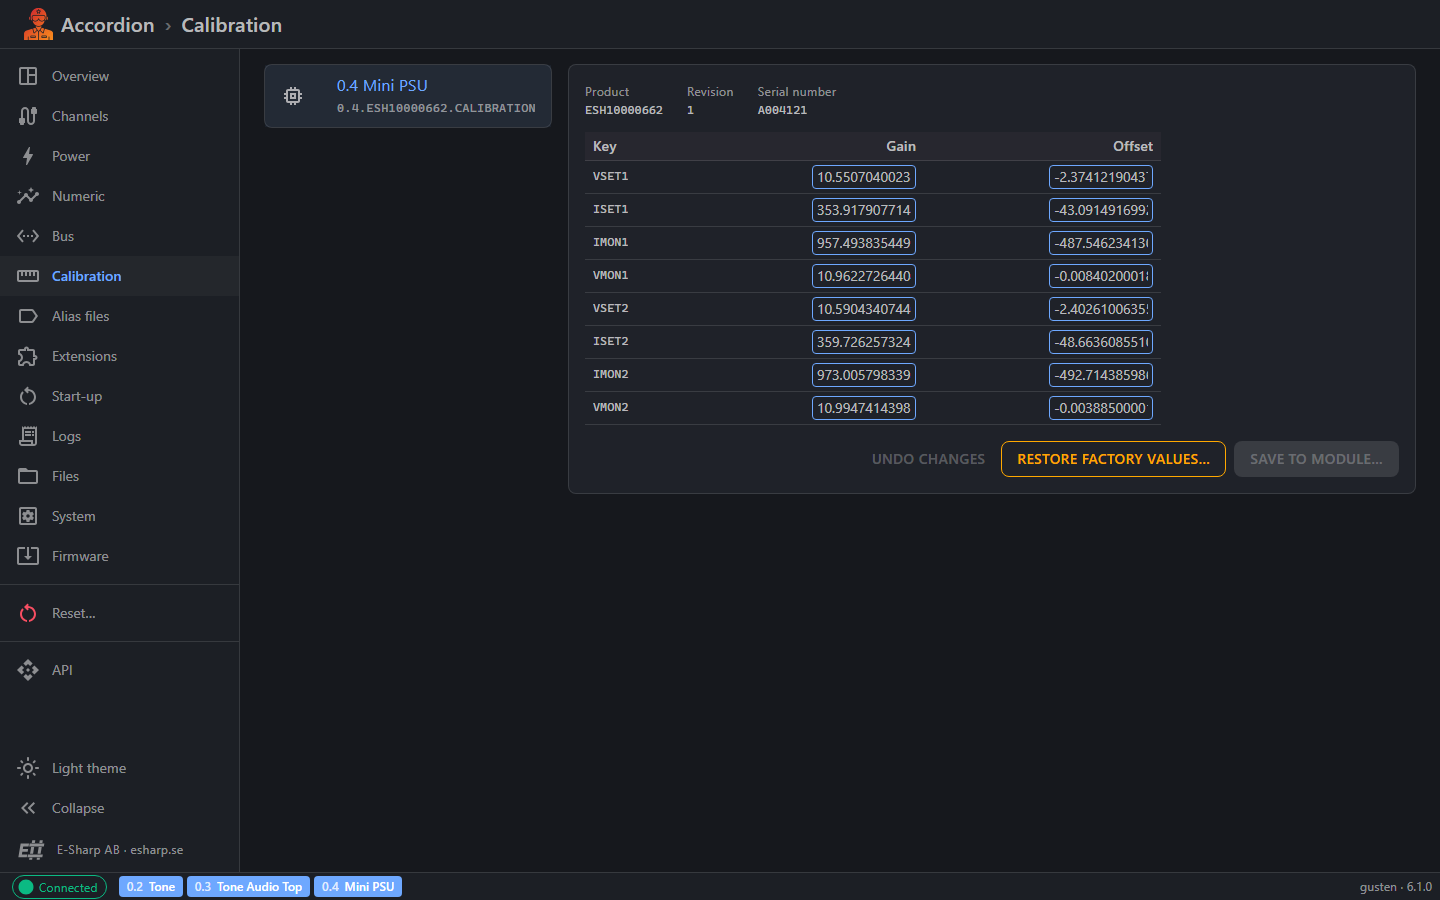Open the E-Sharp AB esharp.se link
Viewport: 1440px width, 900px height.
(120, 850)
